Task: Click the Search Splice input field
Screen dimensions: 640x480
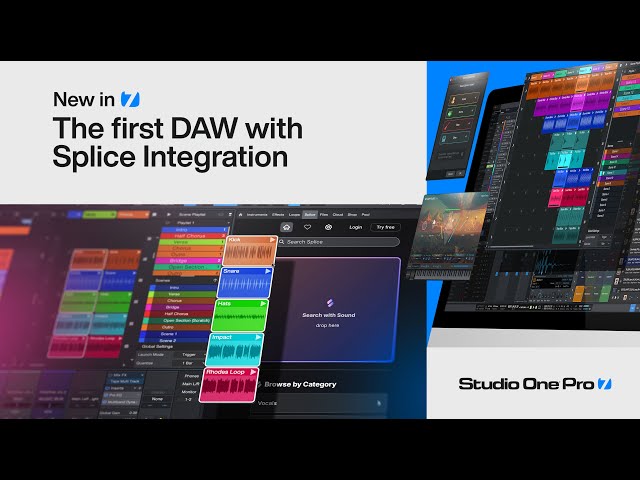Action: tap(339, 242)
